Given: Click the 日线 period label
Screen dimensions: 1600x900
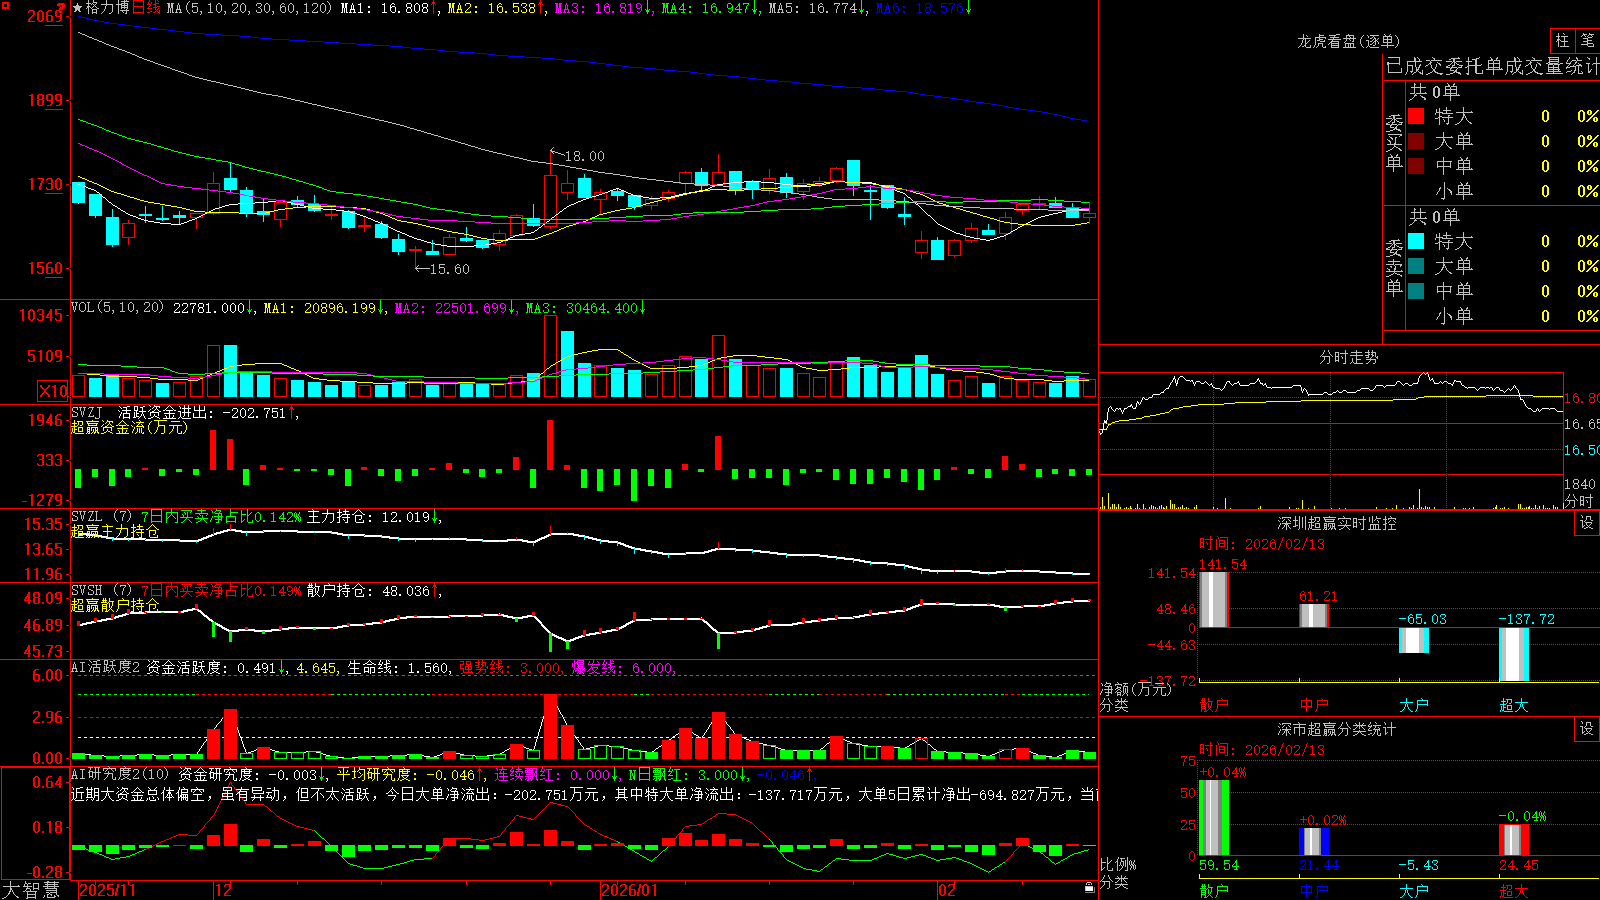Looking at the screenshot, I should 146,8.
